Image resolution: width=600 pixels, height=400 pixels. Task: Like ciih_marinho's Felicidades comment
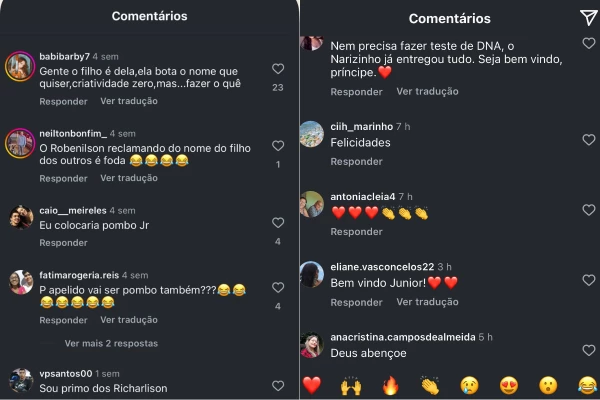click(x=589, y=140)
